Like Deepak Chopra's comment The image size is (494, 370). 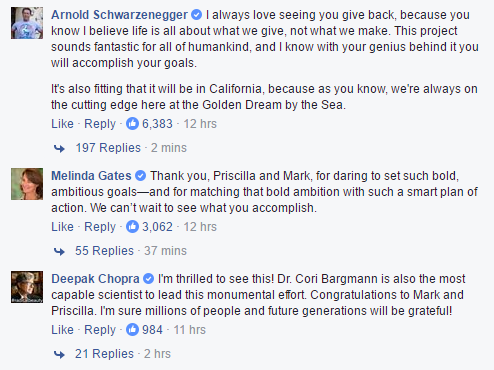pos(62,330)
